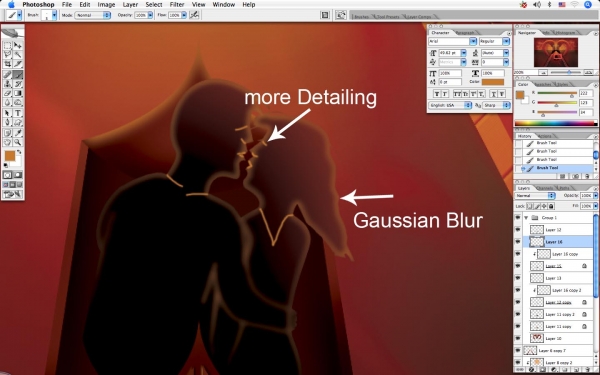Image resolution: width=600 pixels, height=375 pixels.
Task: Select the Type tool in toolbox
Action: tap(18, 113)
